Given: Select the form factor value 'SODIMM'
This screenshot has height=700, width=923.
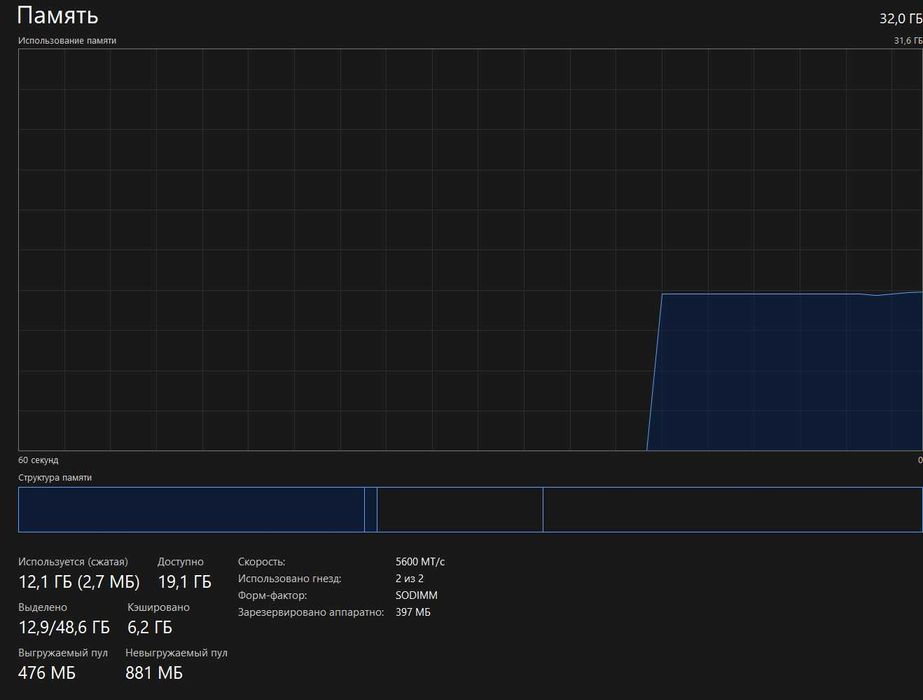Looking at the screenshot, I should click(416, 596).
